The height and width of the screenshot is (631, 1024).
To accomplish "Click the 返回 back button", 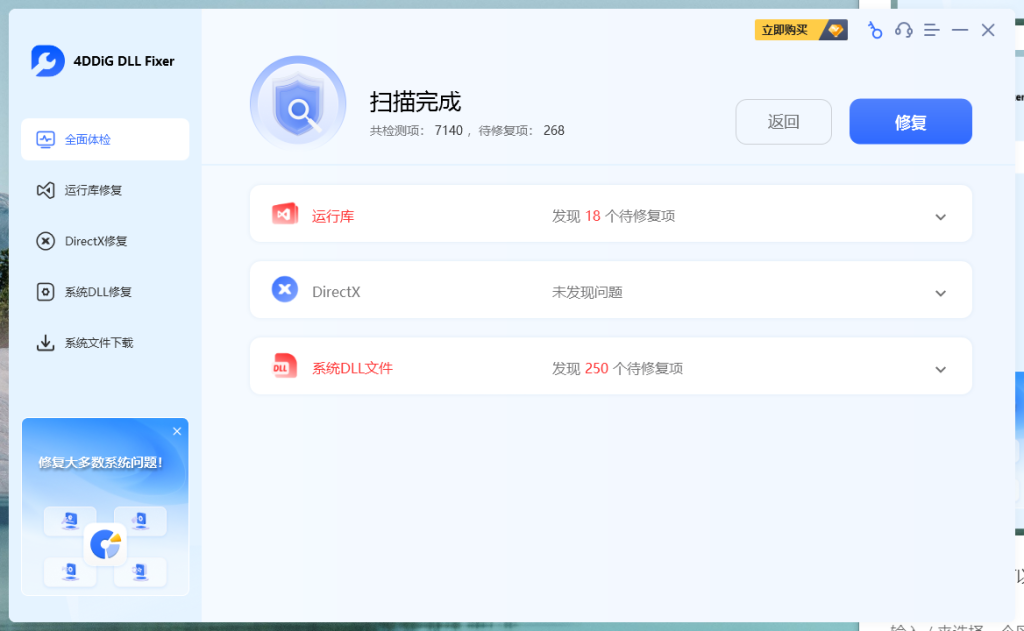I will point(783,120).
